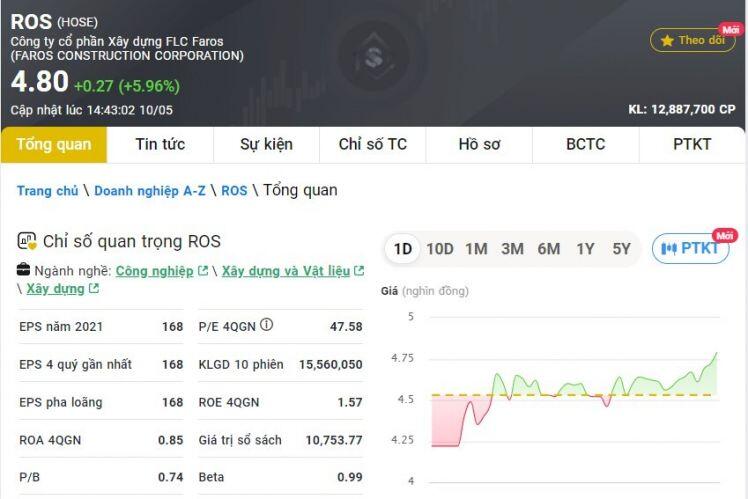Click the chart icon beside Chỉ số quan trọng
Screen dimensions: 748x499
point(27,241)
